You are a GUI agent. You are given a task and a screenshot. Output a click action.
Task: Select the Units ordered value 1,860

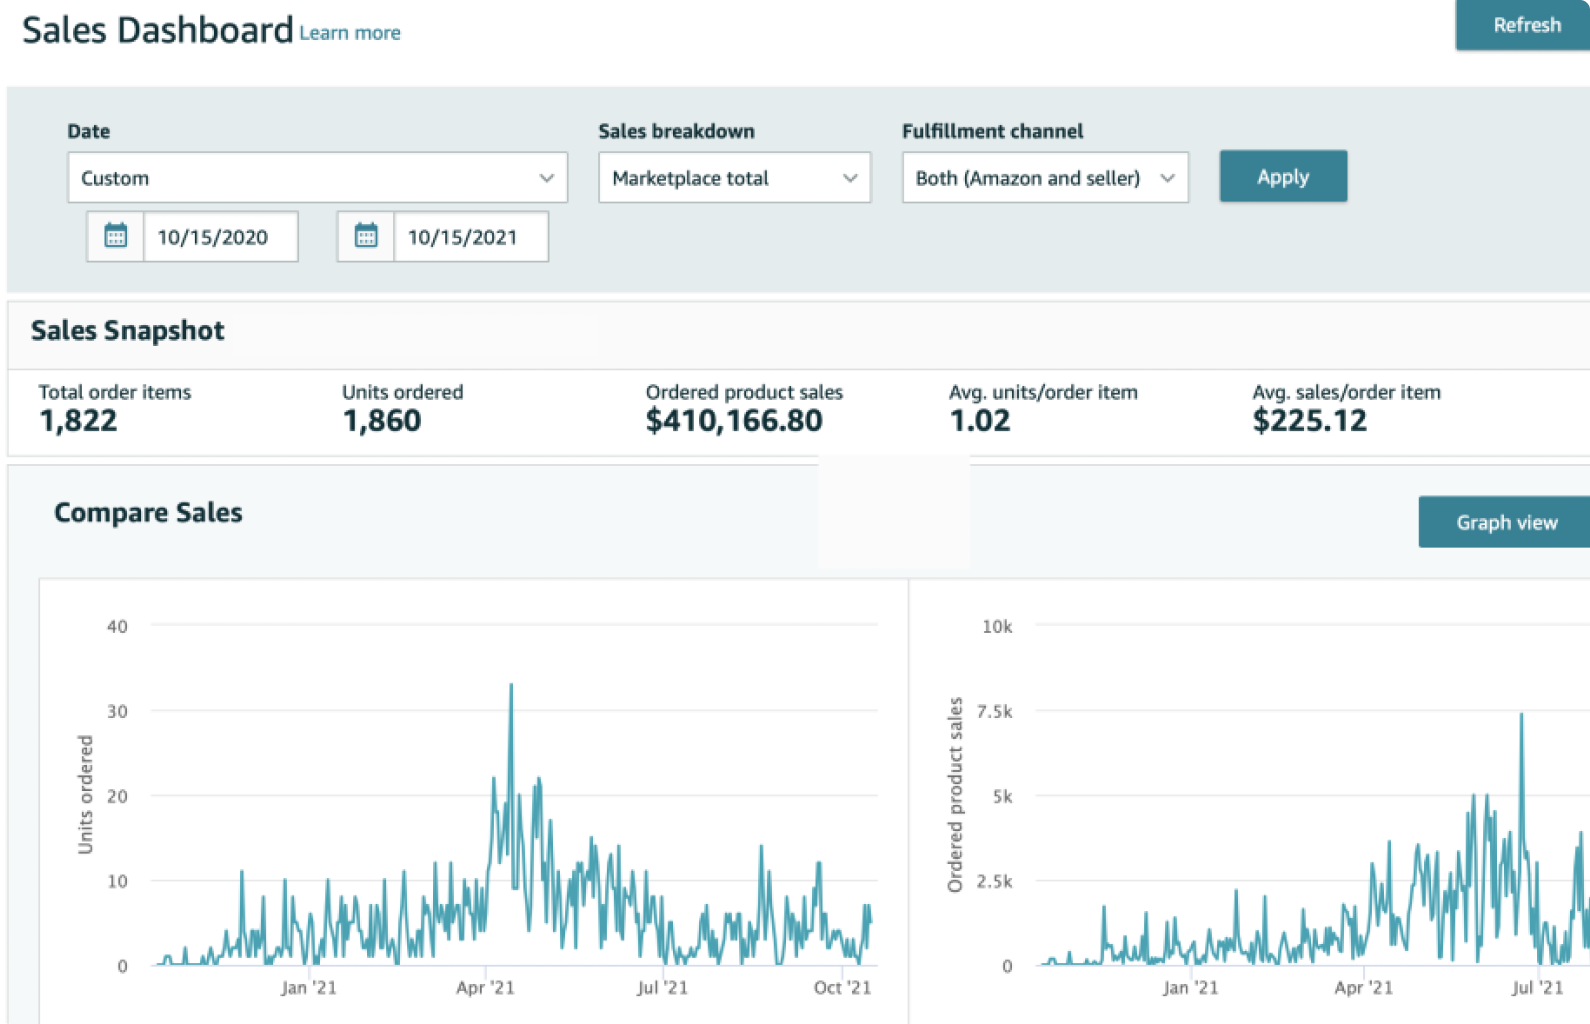[381, 421]
